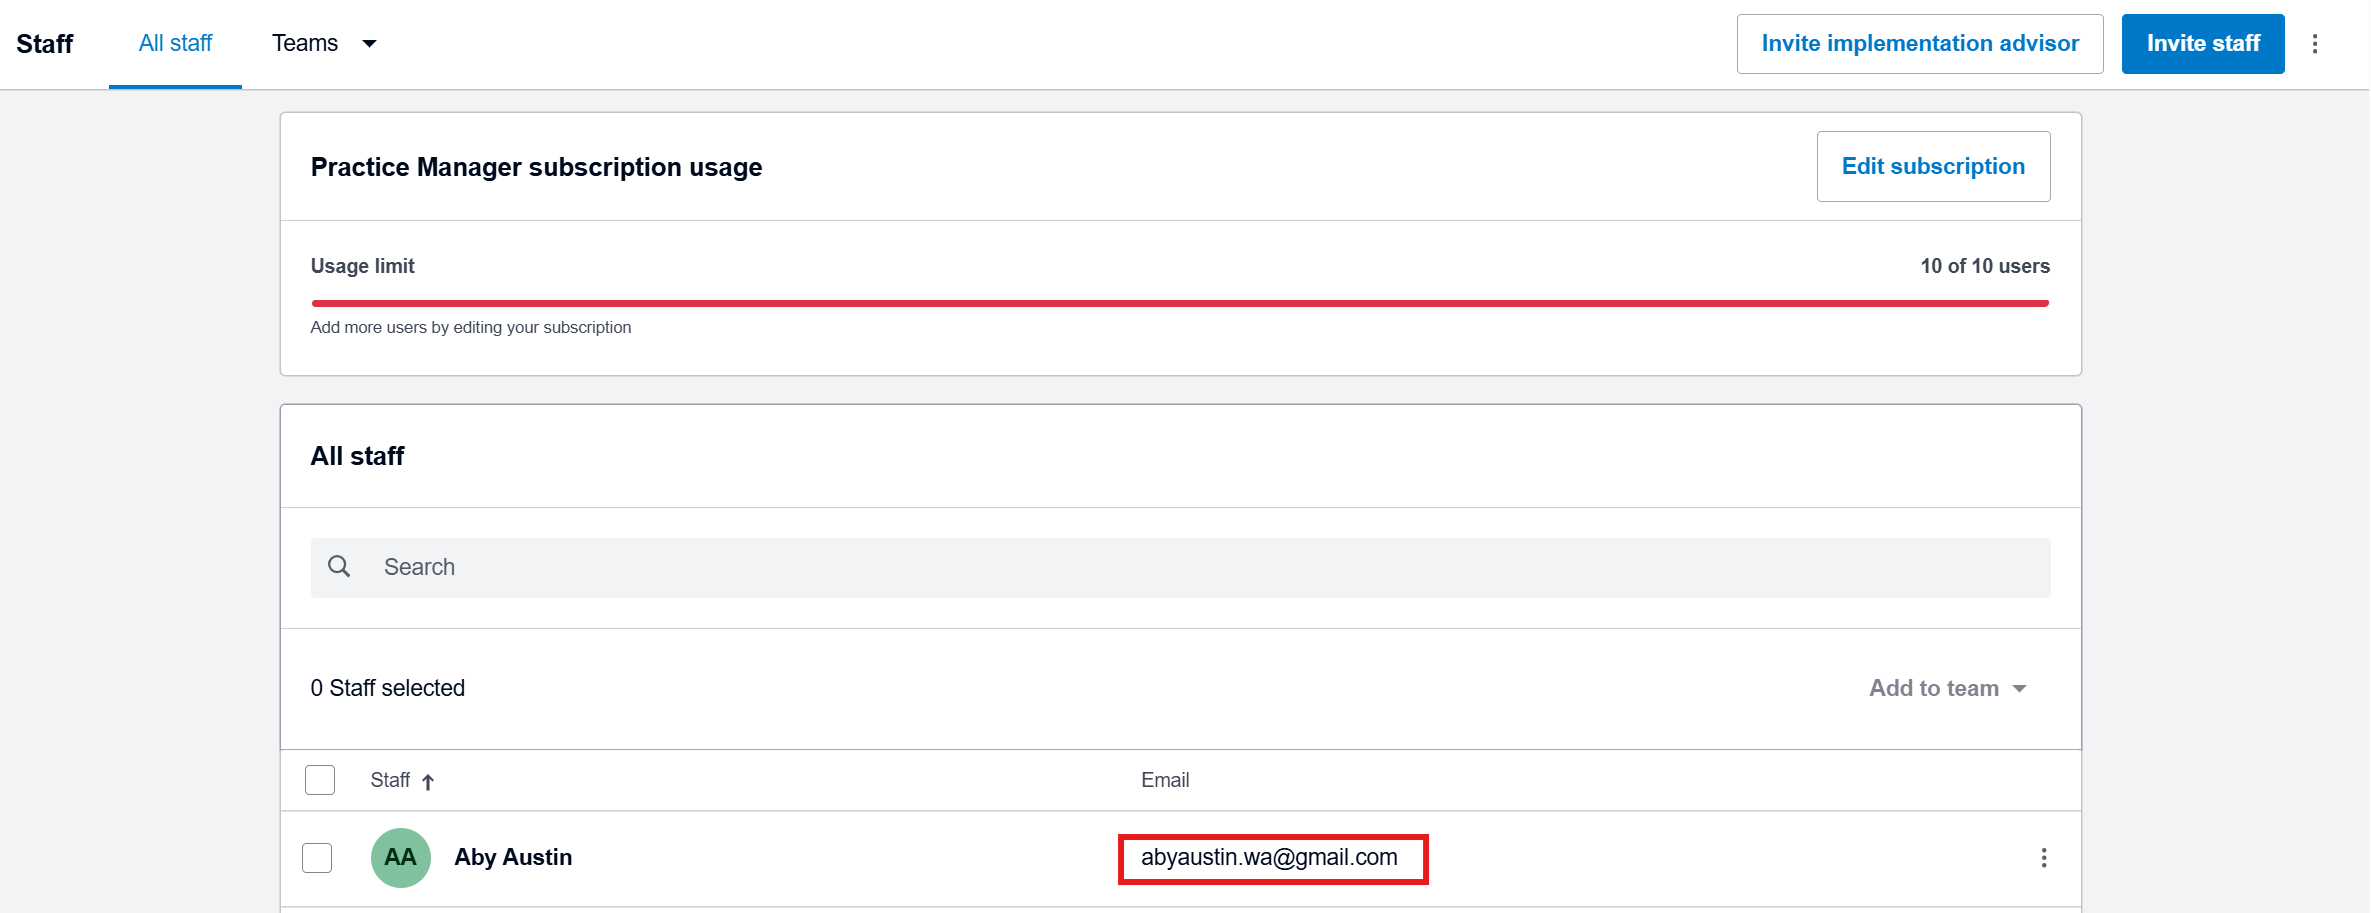Open the row options for Aby Austin
This screenshot has width=2371, height=913.
pyautogui.click(x=2043, y=858)
